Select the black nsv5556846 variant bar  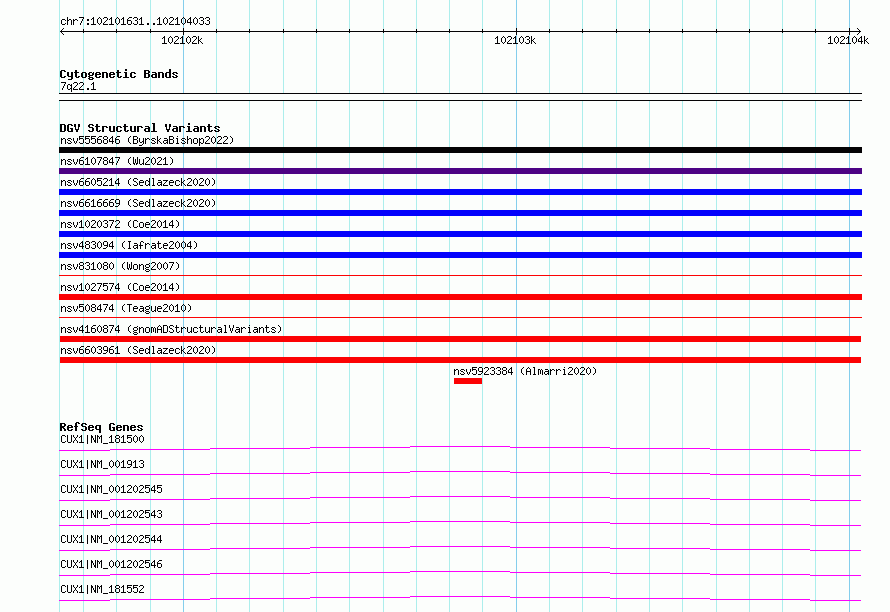coord(460,150)
